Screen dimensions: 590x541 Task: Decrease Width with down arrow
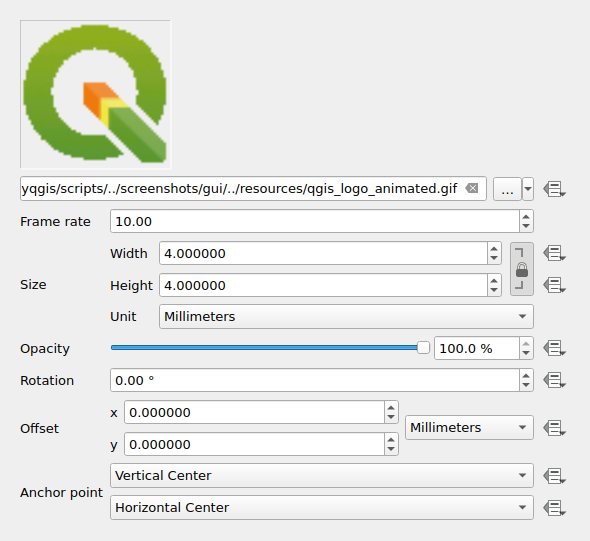[494, 258]
